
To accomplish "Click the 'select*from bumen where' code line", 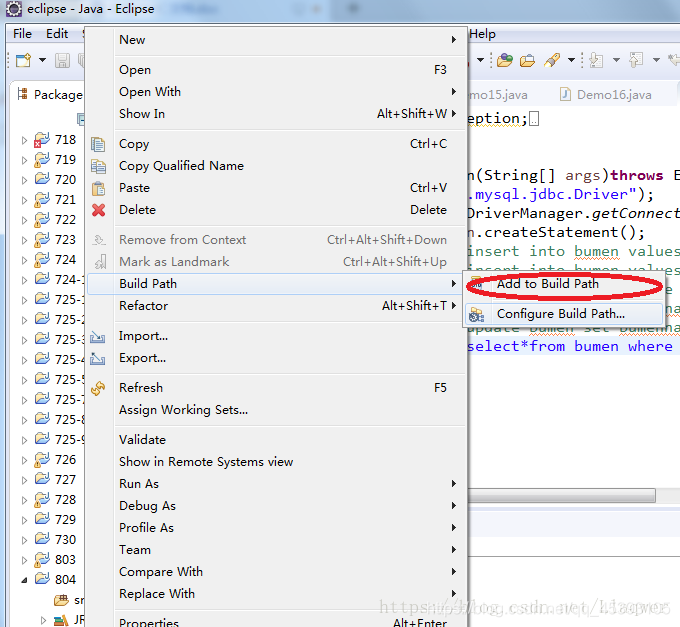I will (570, 346).
